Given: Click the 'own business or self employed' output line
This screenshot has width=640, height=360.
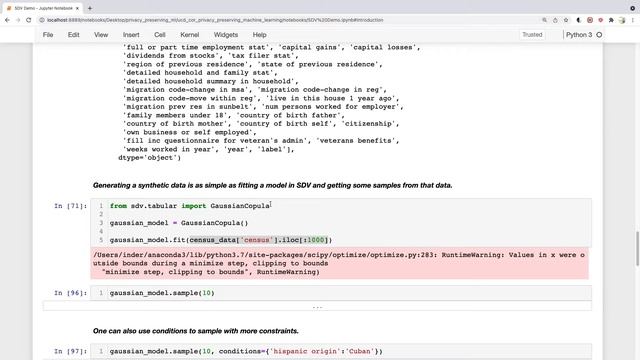Looking at the screenshot, I should click(x=190, y=132).
